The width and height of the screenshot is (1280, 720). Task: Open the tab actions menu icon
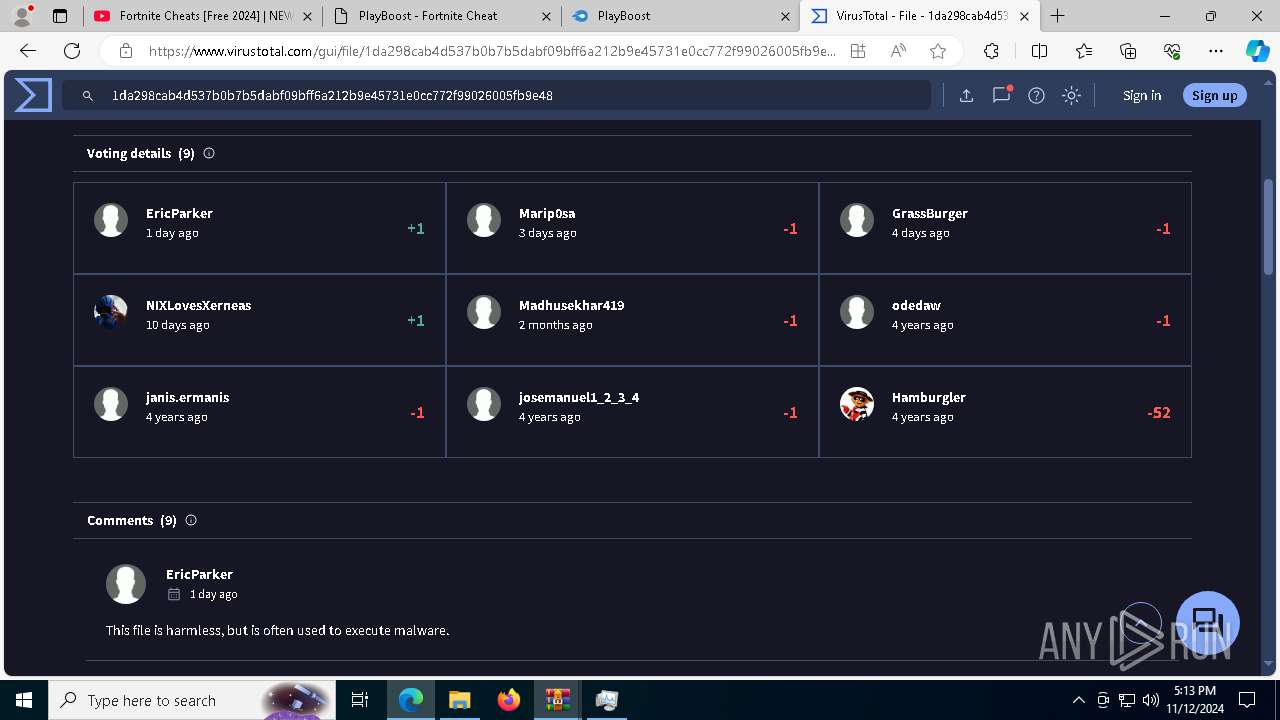60,16
